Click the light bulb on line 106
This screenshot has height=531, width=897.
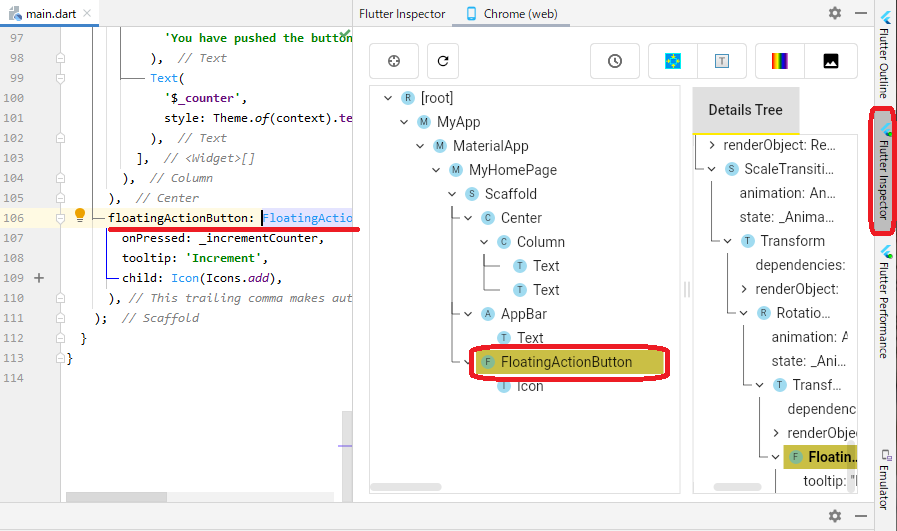pyautogui.click(x=82, y=217)
